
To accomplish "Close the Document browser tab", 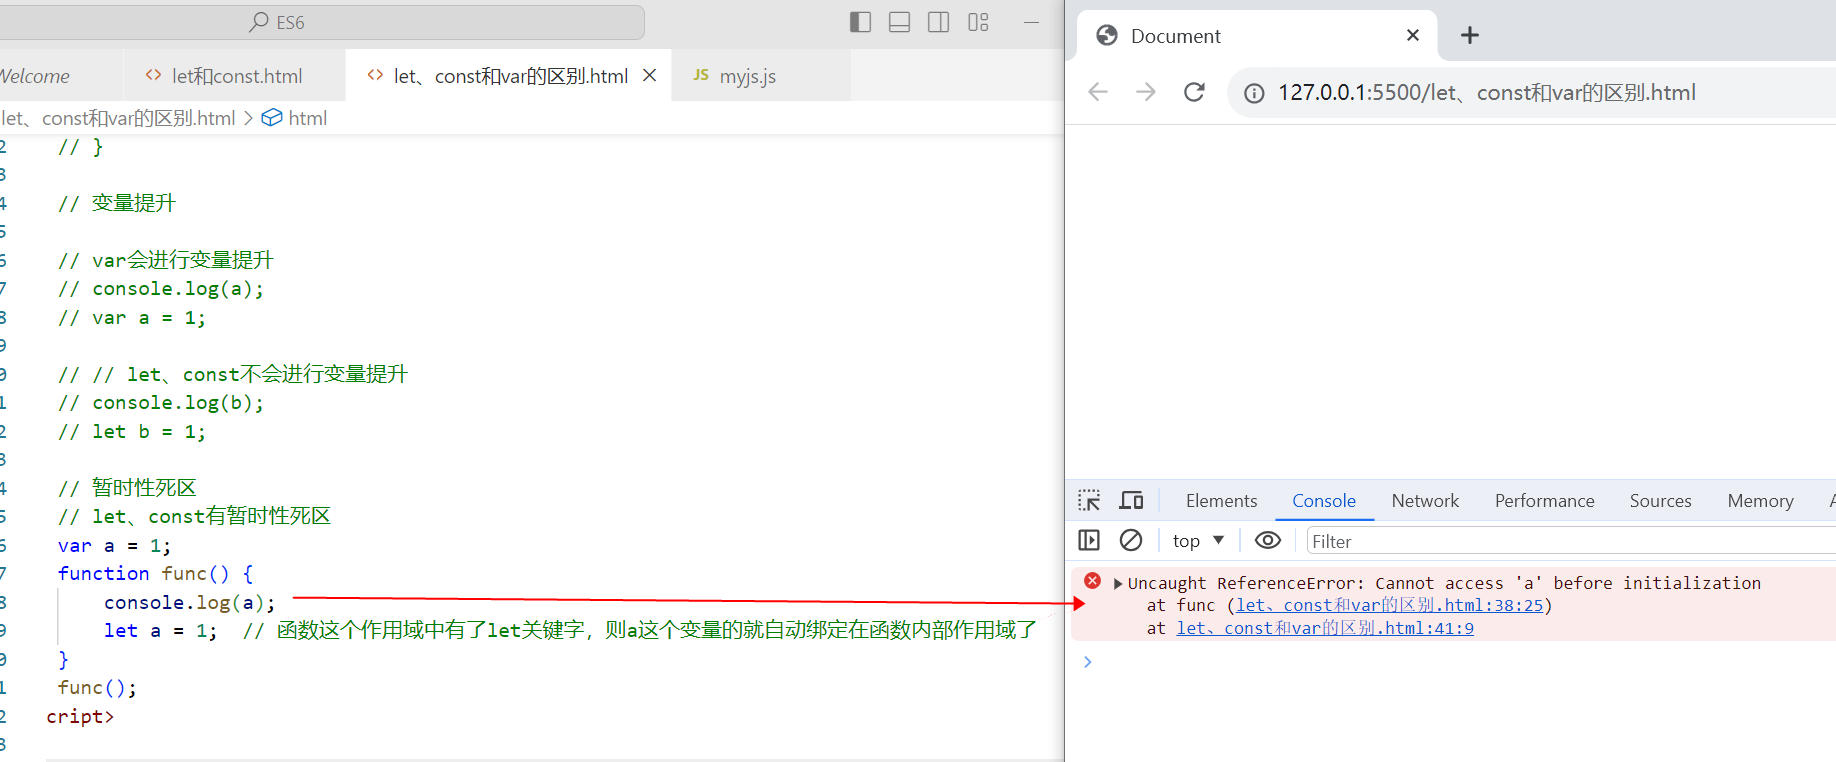I will pyautogui.click(x=1413, y=35).
